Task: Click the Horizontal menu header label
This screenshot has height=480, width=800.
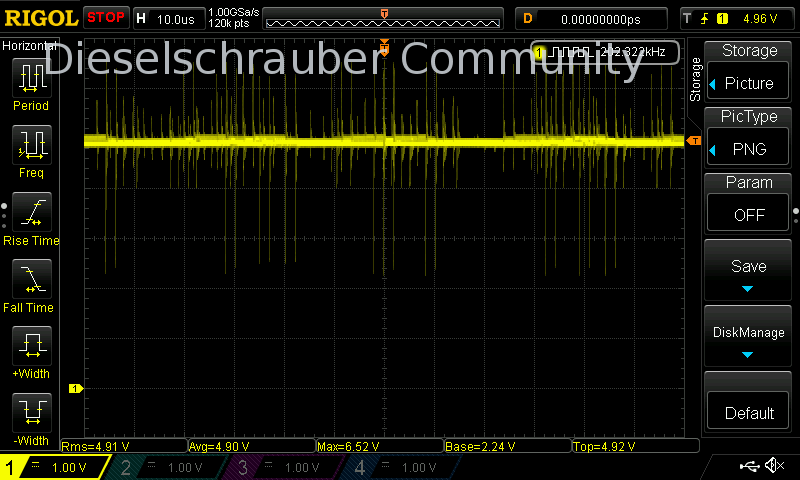Action: (x=30, y=46)
